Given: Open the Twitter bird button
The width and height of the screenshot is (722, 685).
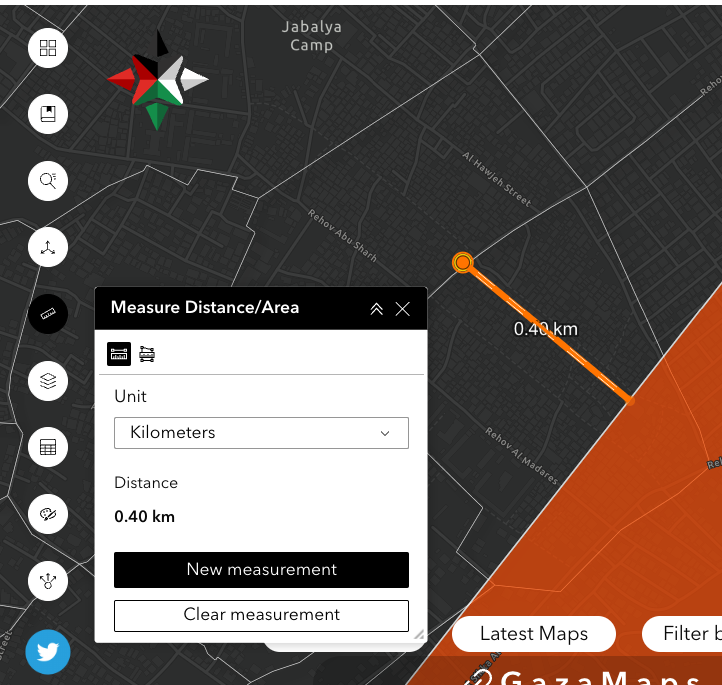Looking at the screenshot, I should click(48, 652).
